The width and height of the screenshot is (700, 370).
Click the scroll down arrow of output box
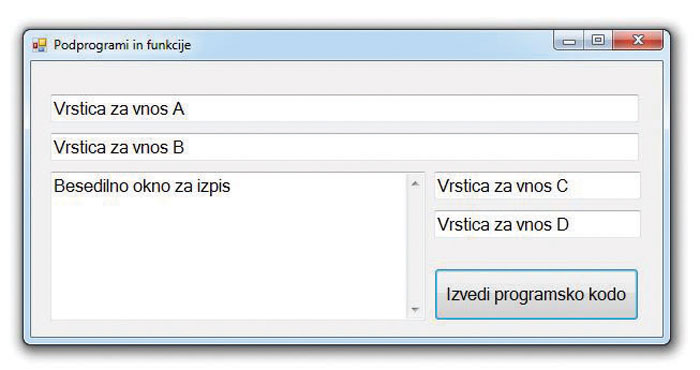(415, 309)
